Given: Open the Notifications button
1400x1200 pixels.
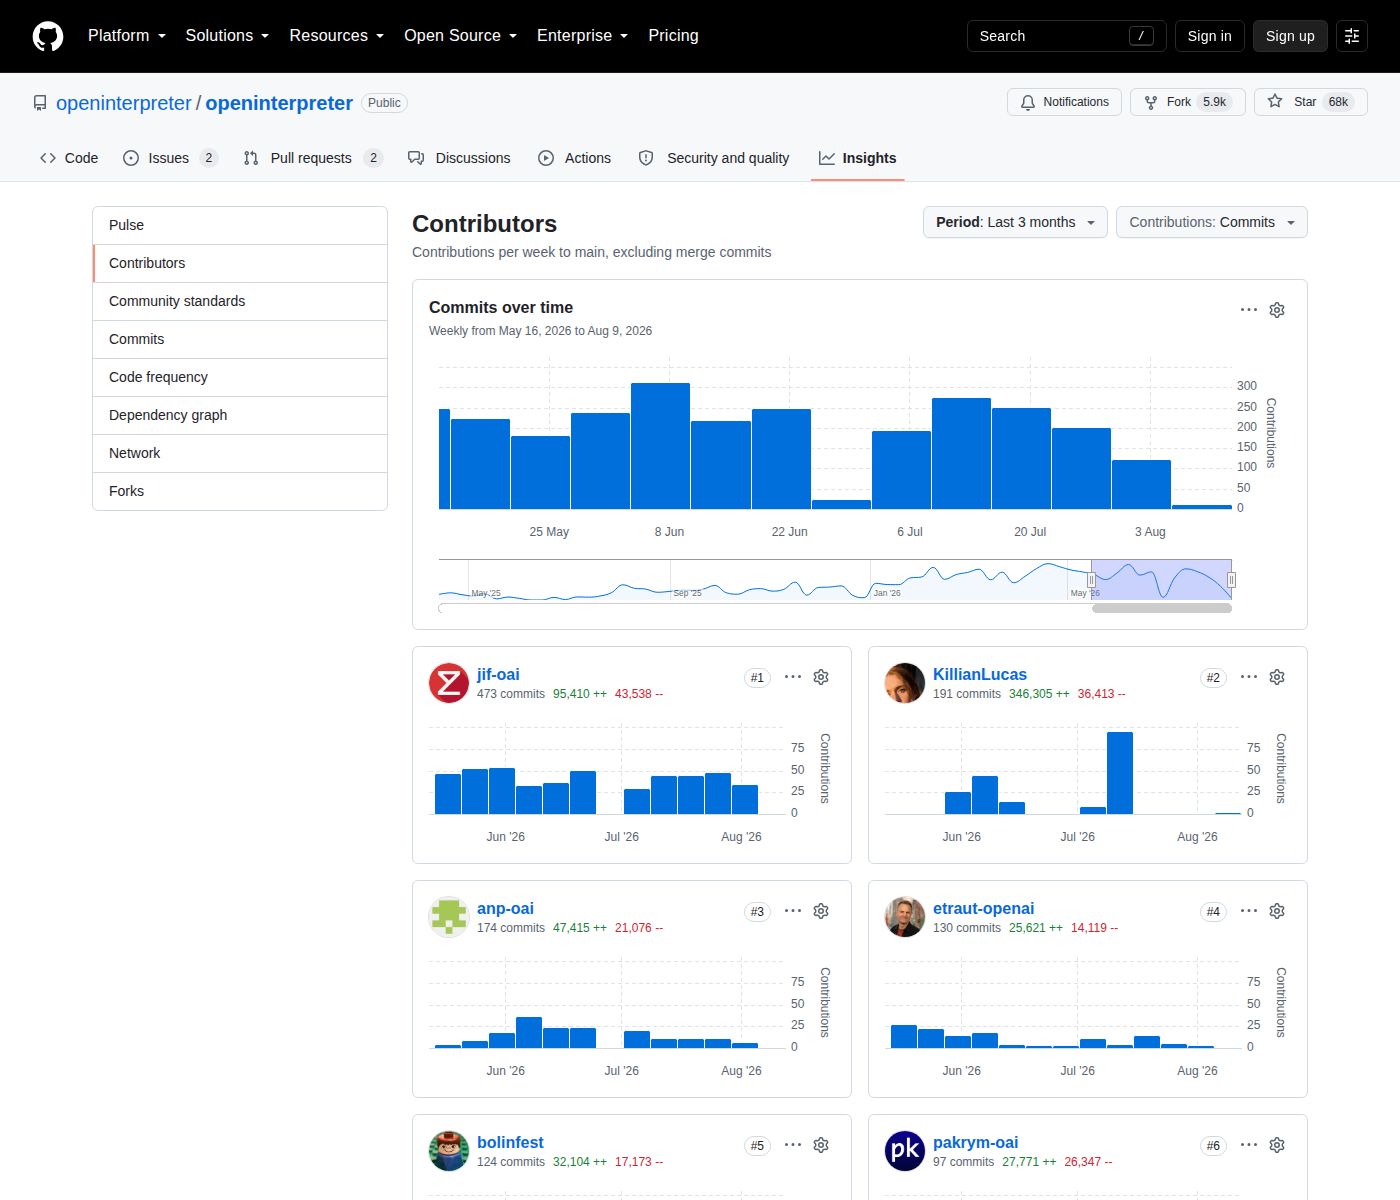Looking at the screenshot, I should click(1064, 102).
